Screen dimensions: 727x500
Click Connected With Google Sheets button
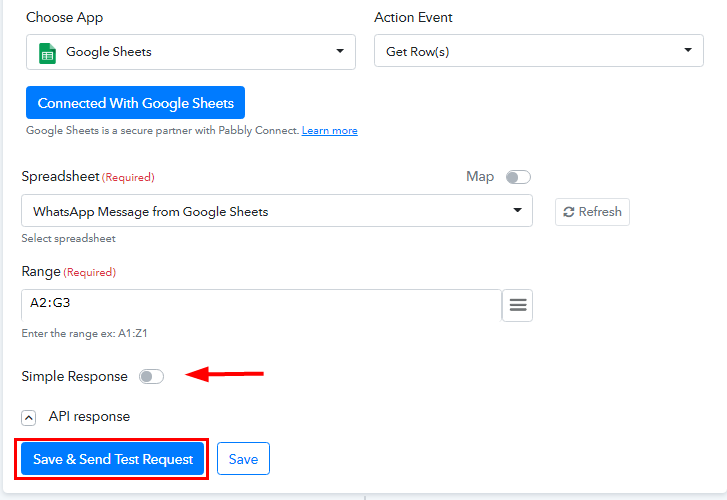135,103
